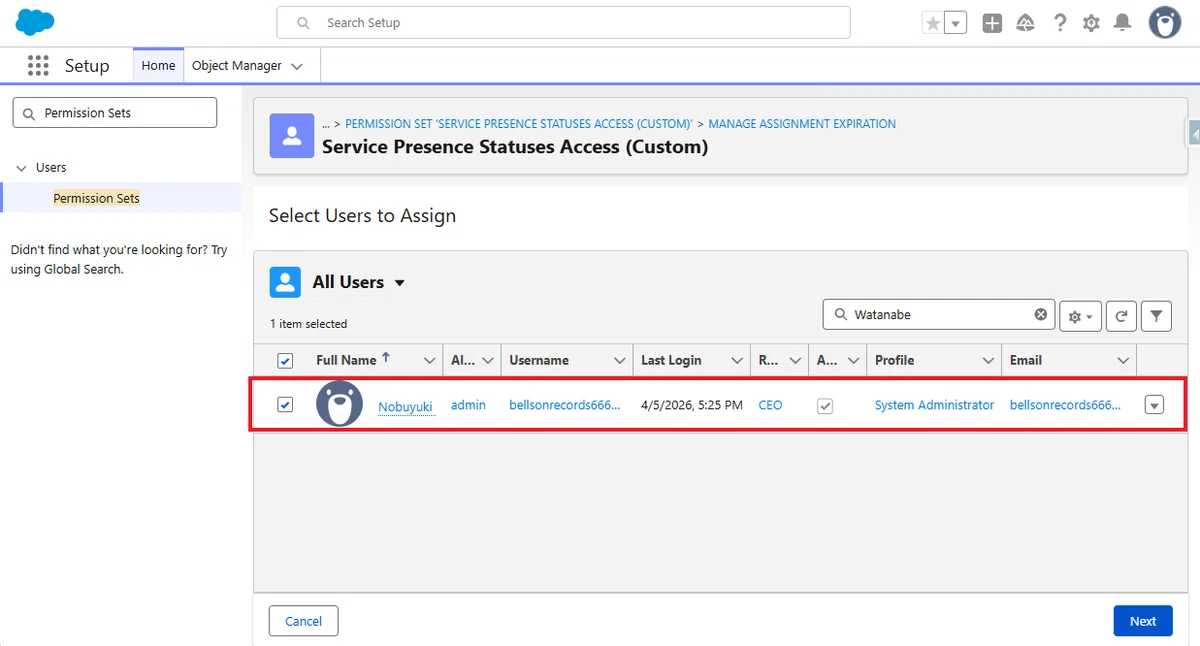Click the admin alias cell
This screenshot has width=1200, height=646.
pos(468,405)
